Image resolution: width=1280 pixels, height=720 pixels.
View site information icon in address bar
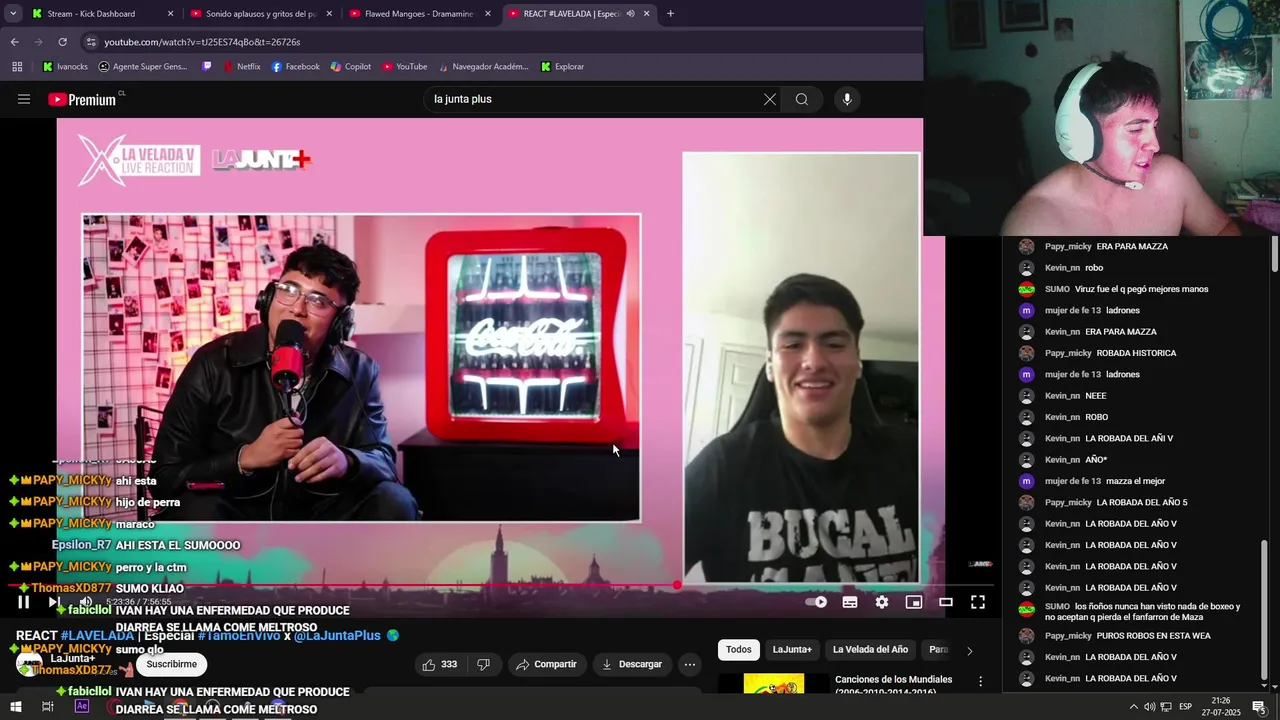pos(91,42)
